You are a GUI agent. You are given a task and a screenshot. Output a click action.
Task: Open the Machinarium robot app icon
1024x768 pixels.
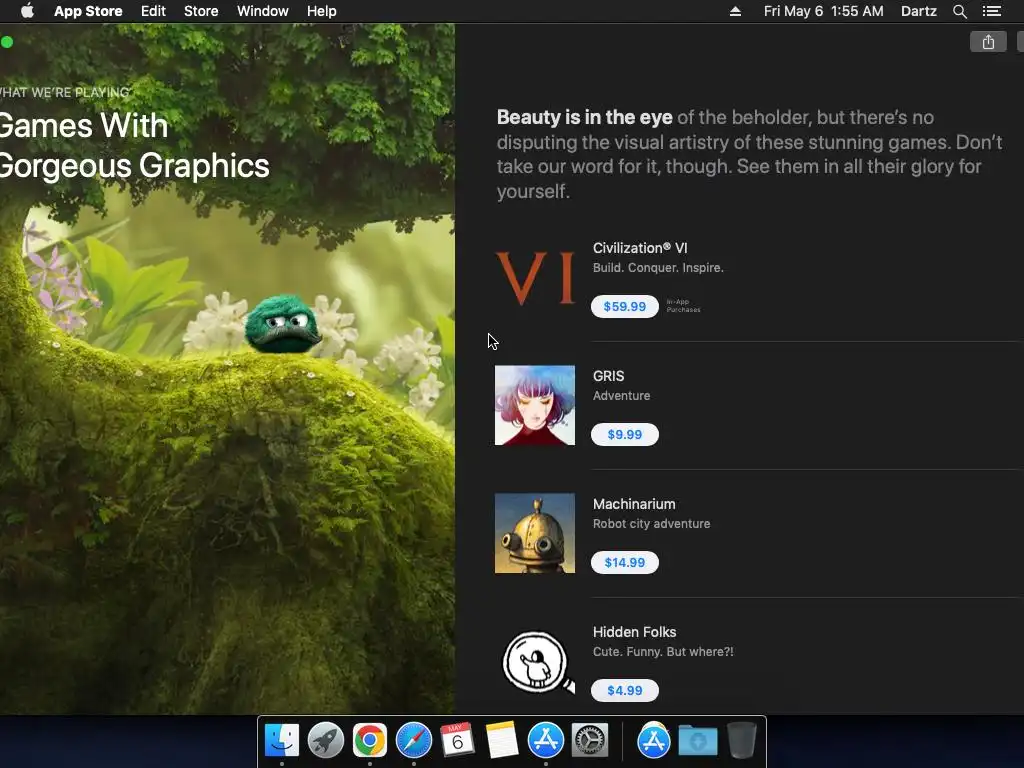tap(535, 534)
